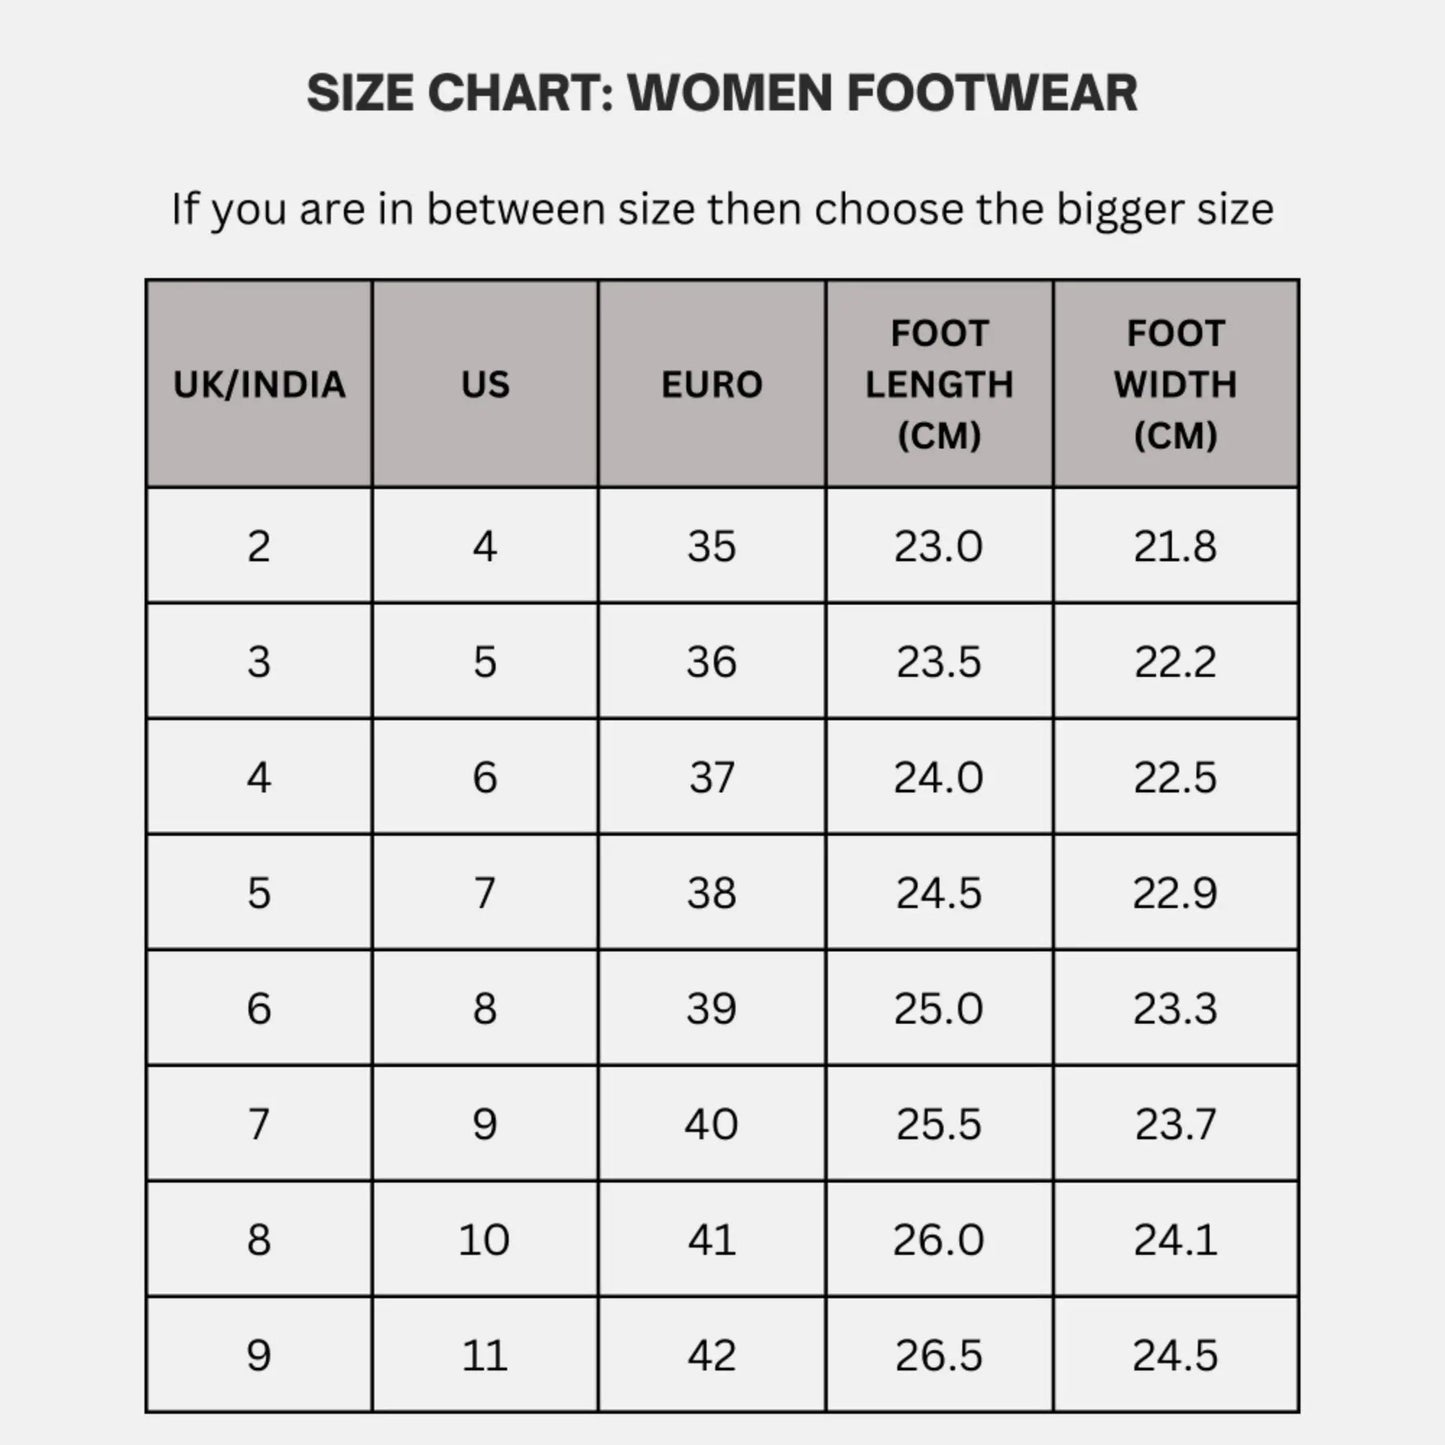1445x1445 pixels.
Task: Select EURO size 42 cell
Action: (711, 1356)
